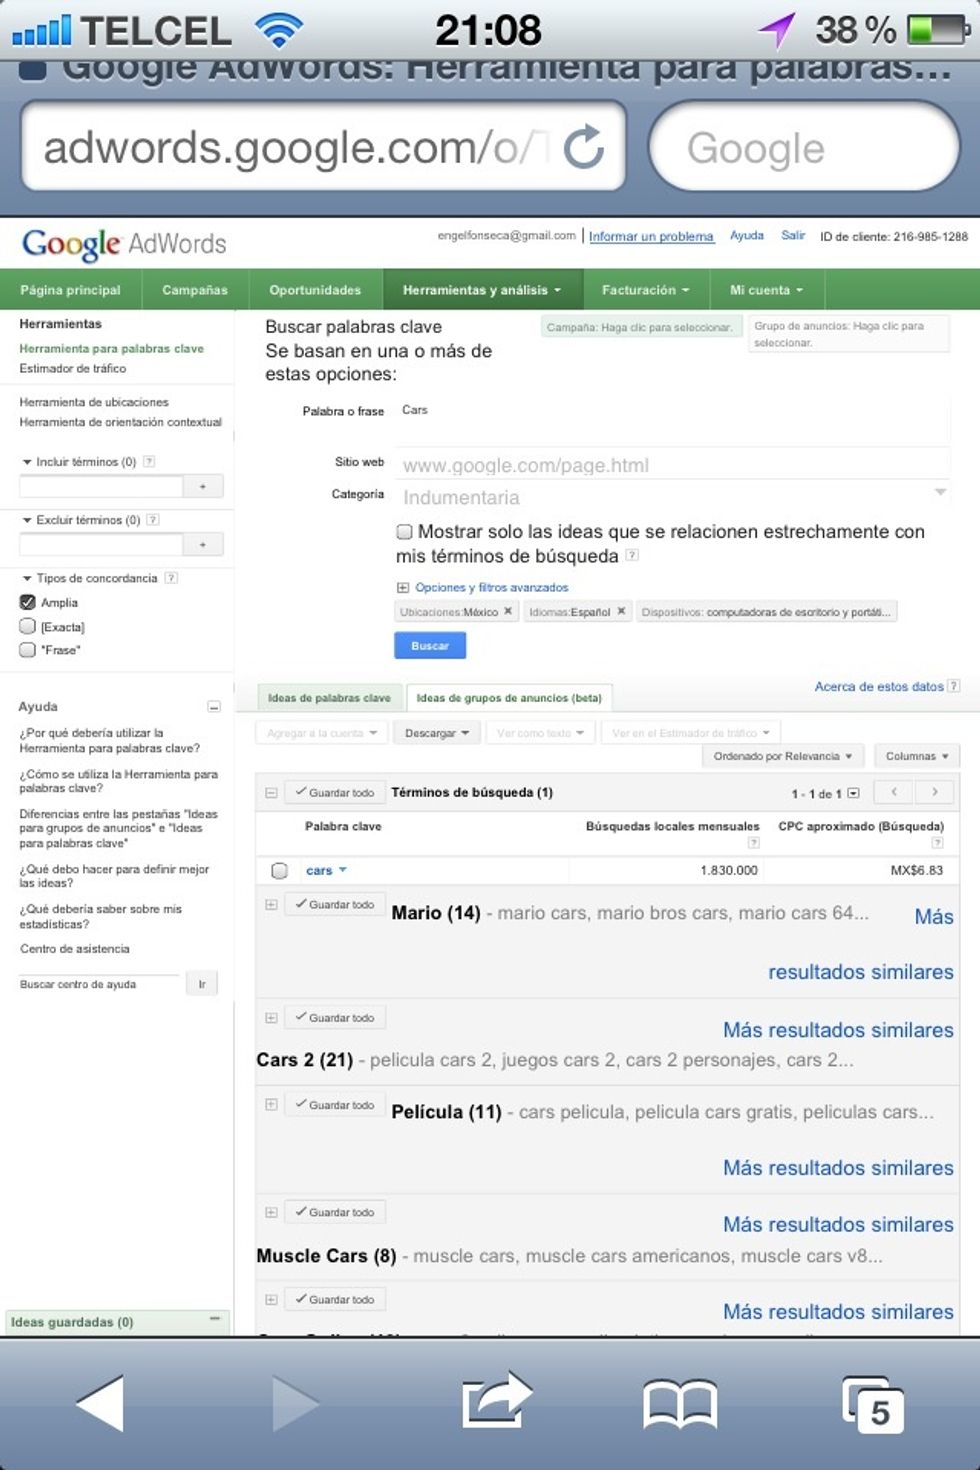Screen dimensions: 980x1470
Task: Tap the Safari forward arrow
Action: click(295, 1402)
